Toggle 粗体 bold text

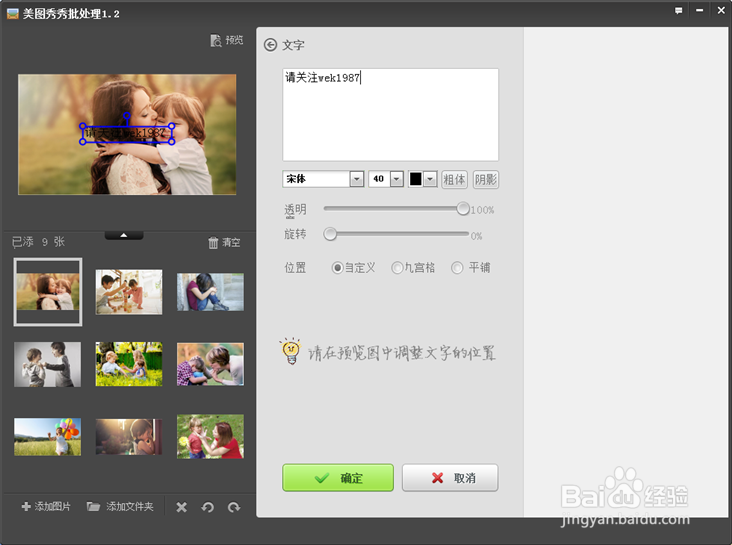click(454, 179)
